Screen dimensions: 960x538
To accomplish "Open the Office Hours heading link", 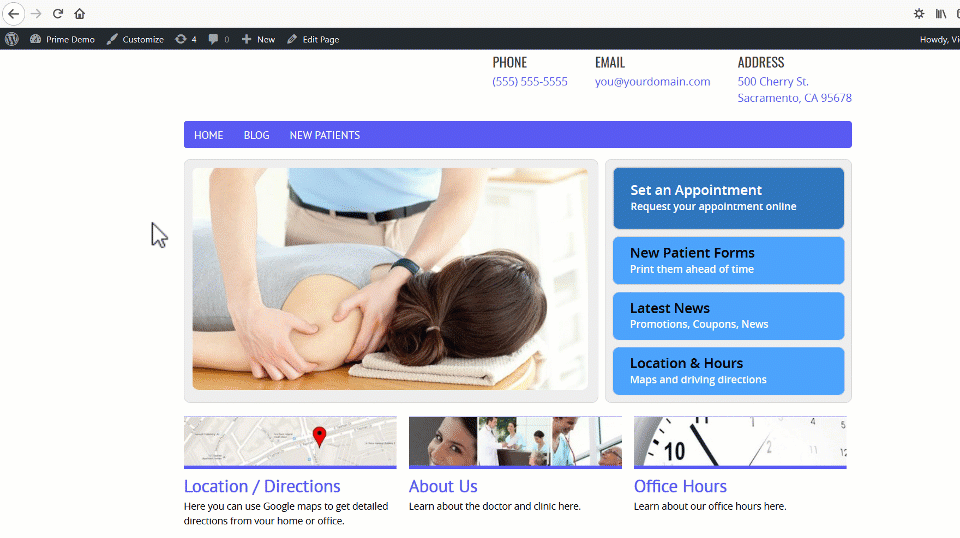I will coord(680,487).
